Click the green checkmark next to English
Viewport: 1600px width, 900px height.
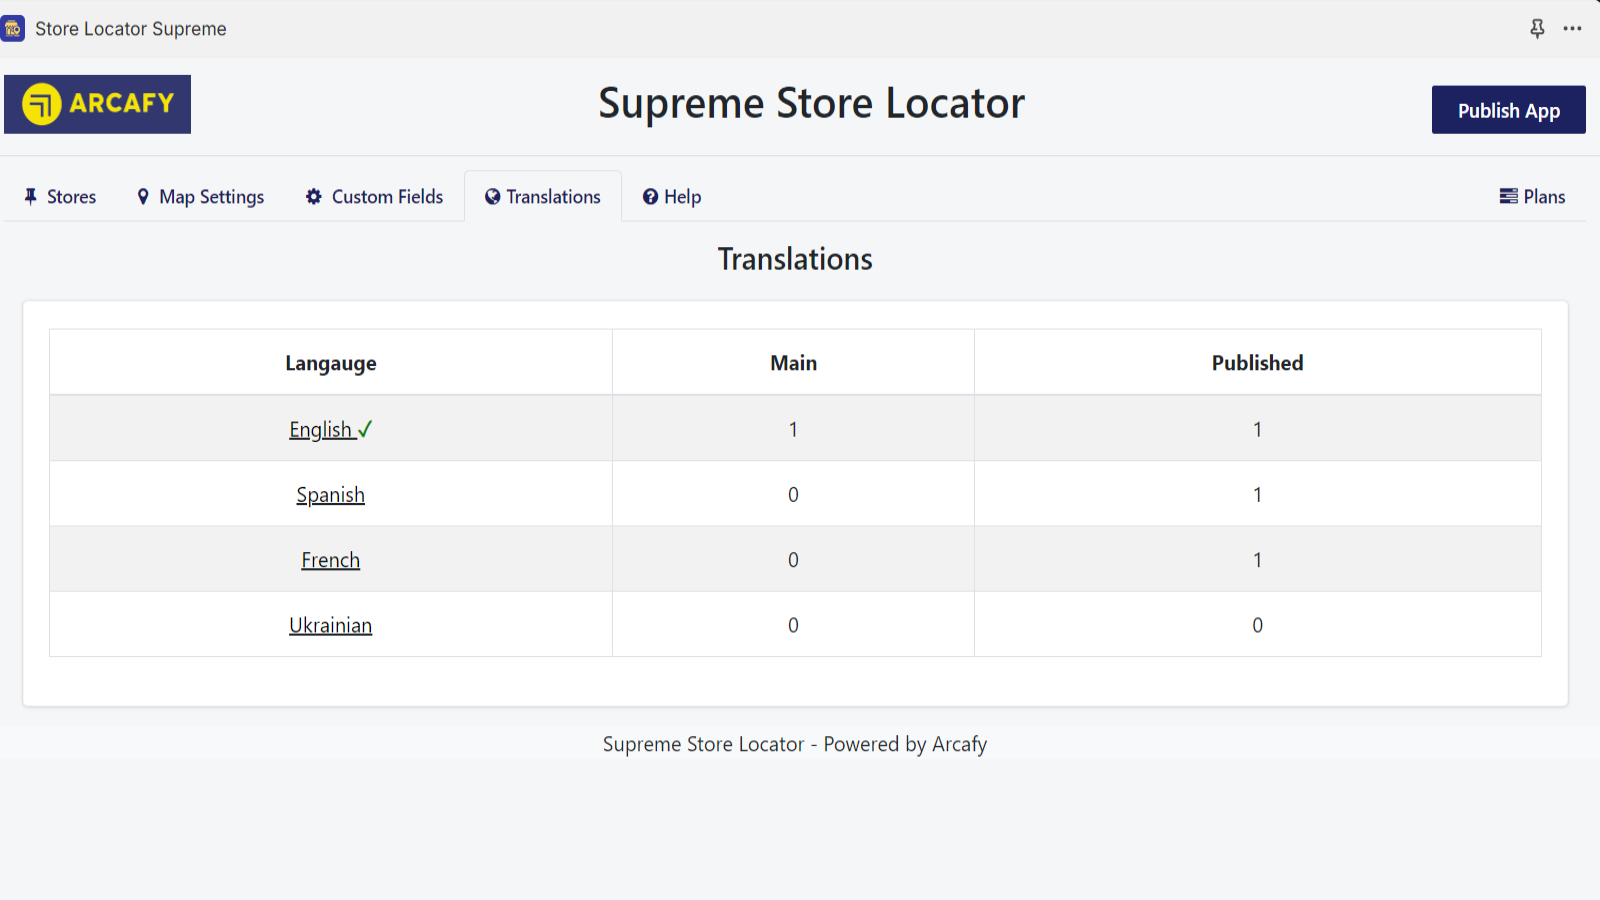tap(365, 429)
